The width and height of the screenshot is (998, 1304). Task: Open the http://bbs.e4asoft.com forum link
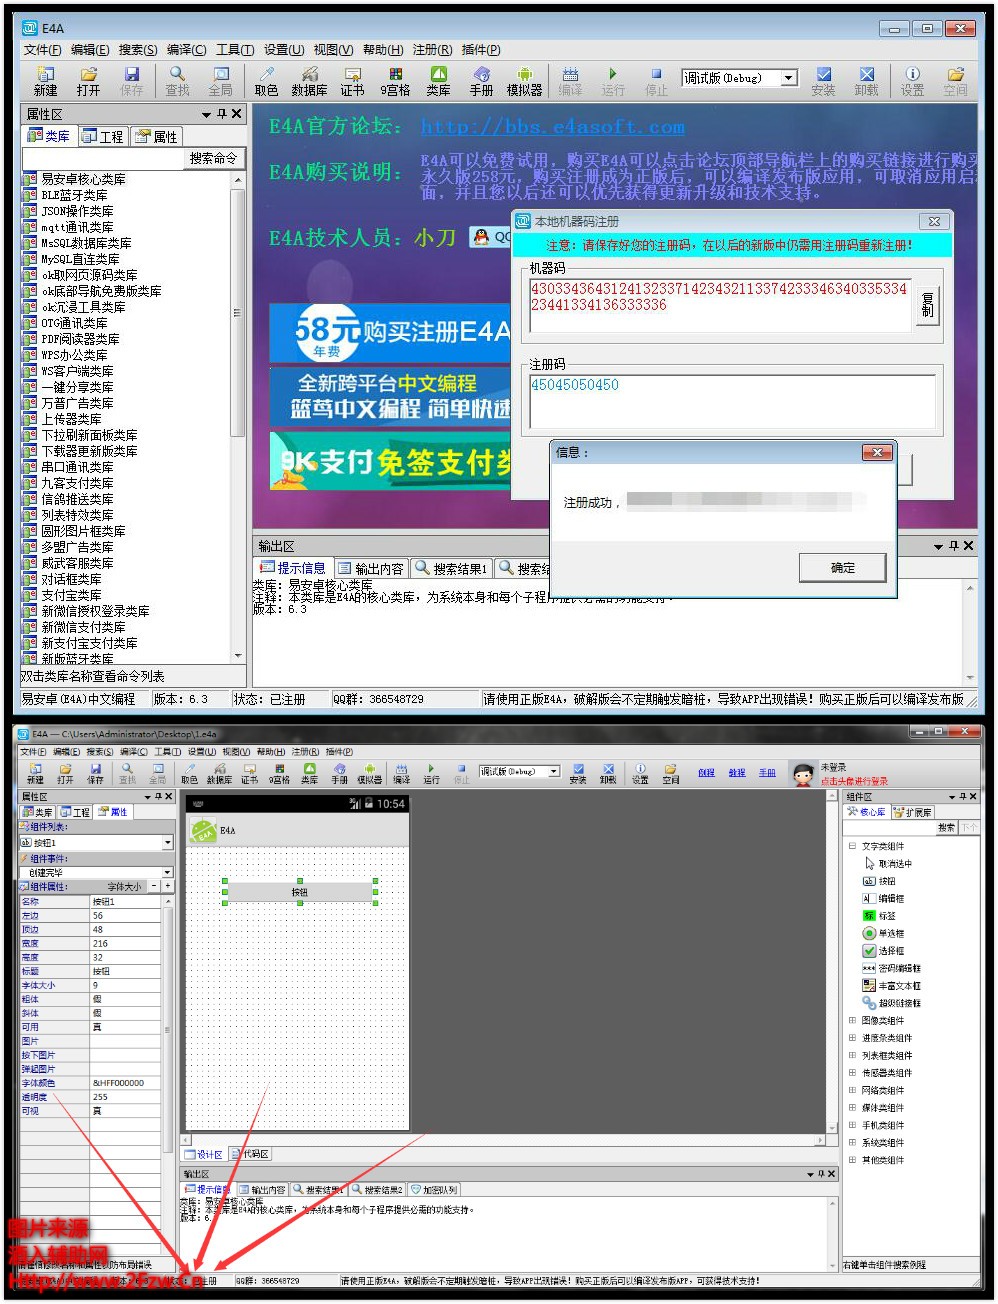pyautogui.click(x=552, y=127)
